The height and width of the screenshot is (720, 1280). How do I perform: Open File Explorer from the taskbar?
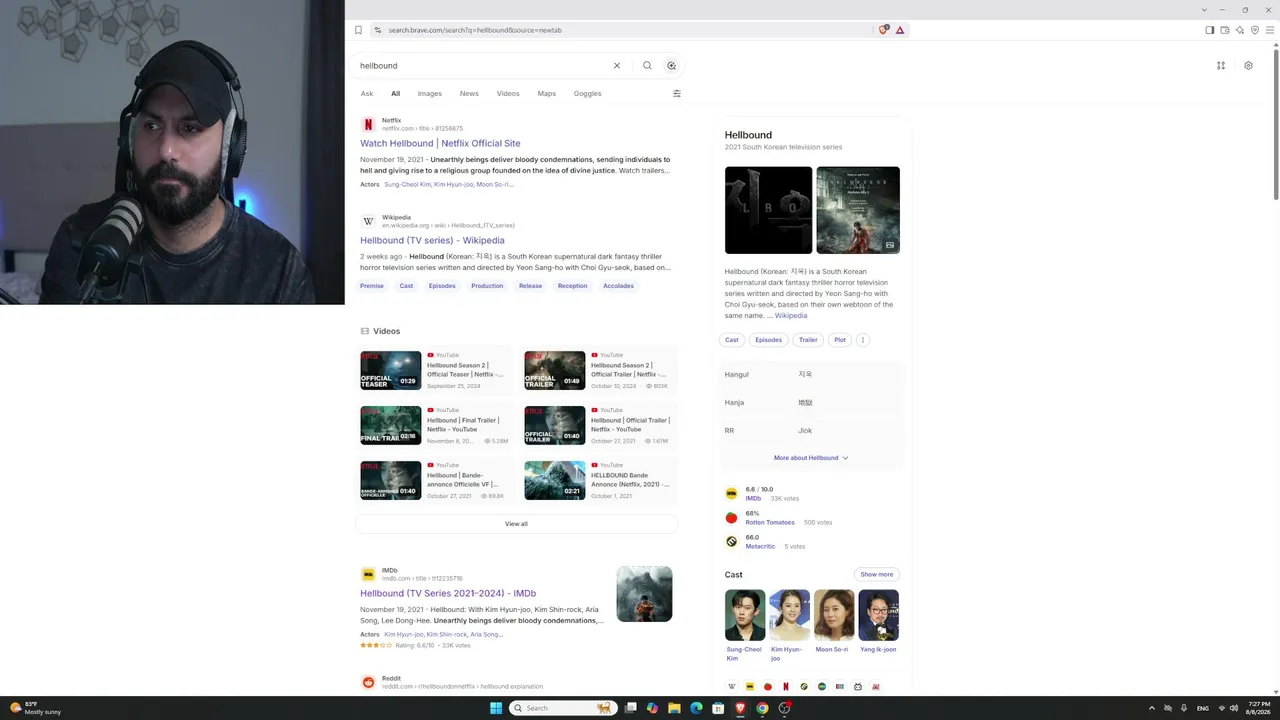tap(674, 708)
